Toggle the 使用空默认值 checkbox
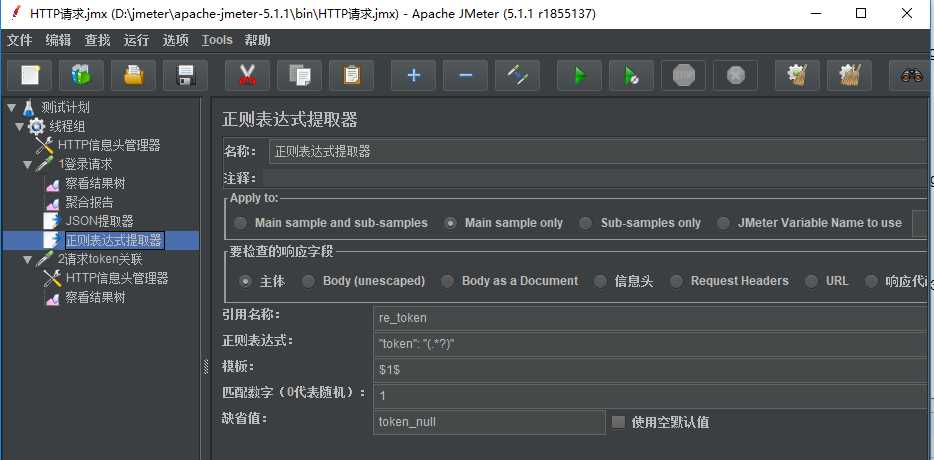This screenshot has width=934, height=460. coord(619,422)
